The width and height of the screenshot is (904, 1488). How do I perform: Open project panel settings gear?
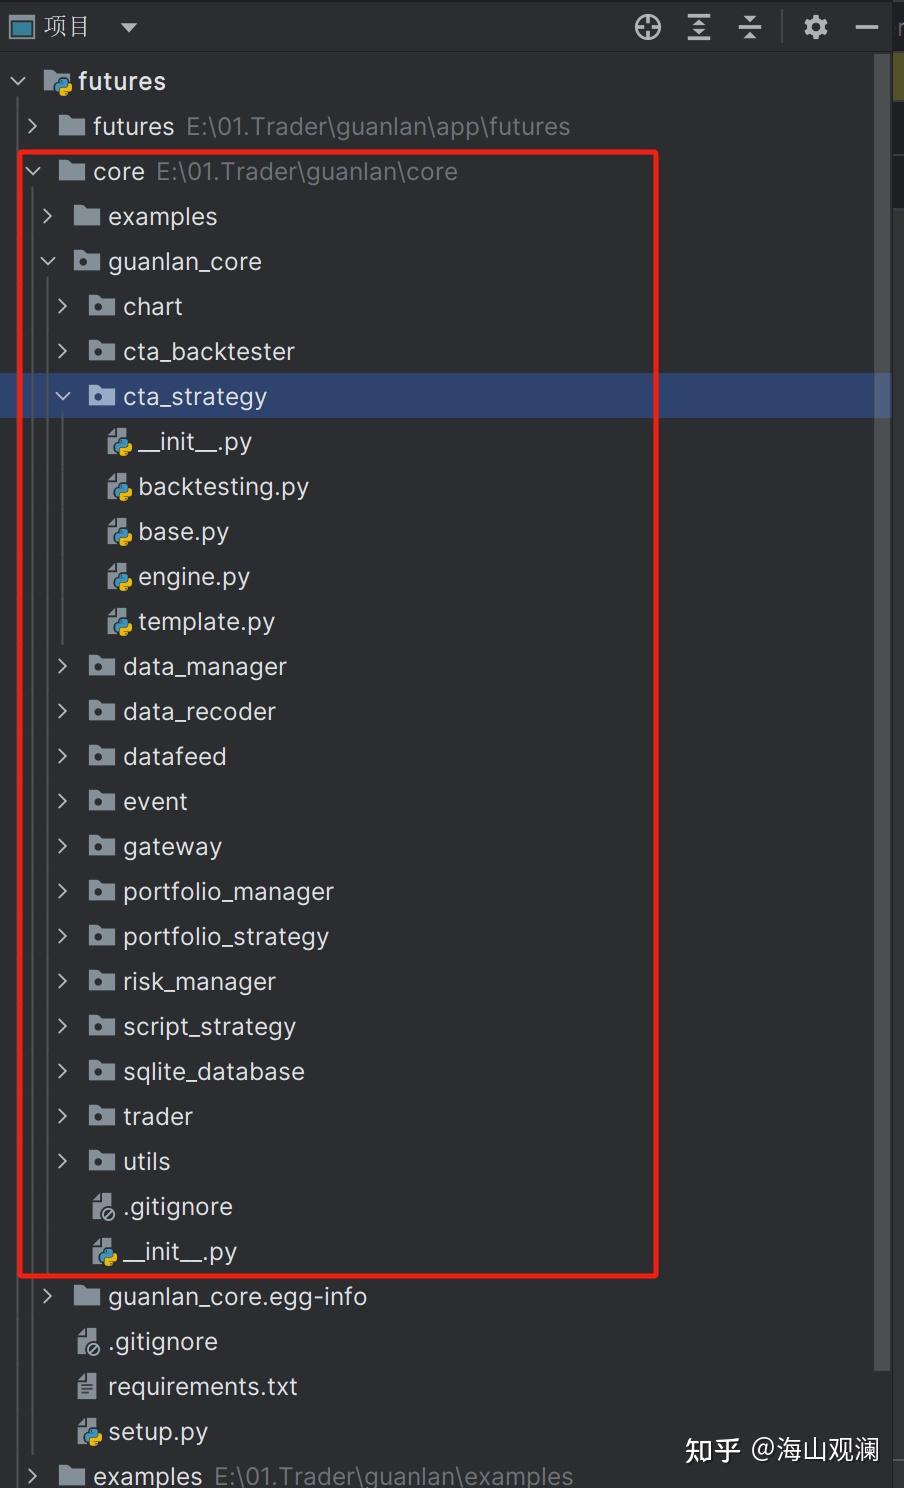point(816,27)
